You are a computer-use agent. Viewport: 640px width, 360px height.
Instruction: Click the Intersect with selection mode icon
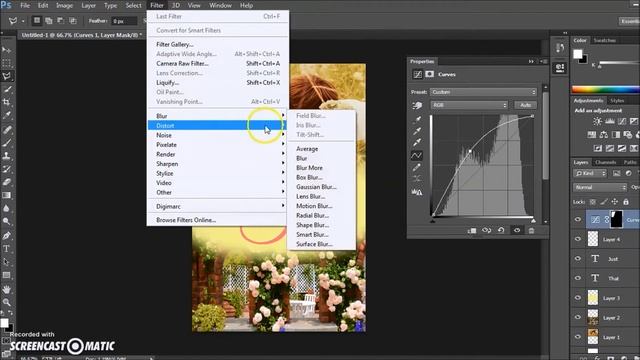(x=73, y=20)
